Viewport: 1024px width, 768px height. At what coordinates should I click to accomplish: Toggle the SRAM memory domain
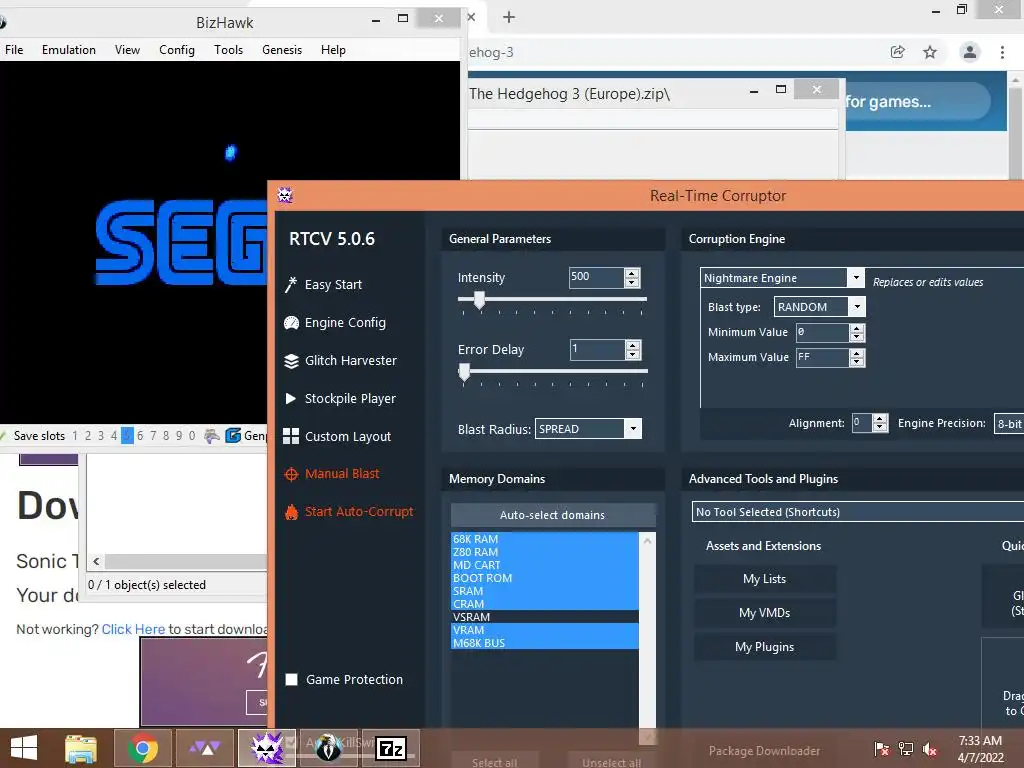[545, 591]
